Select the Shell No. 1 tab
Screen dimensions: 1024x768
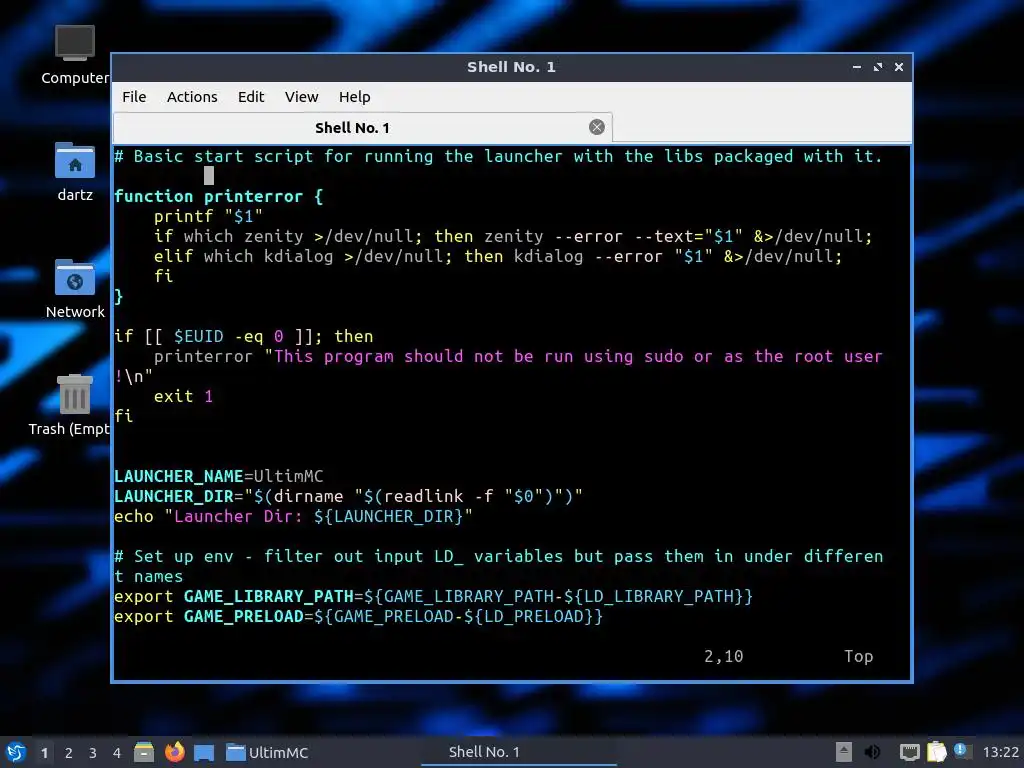tap(362, 127)
